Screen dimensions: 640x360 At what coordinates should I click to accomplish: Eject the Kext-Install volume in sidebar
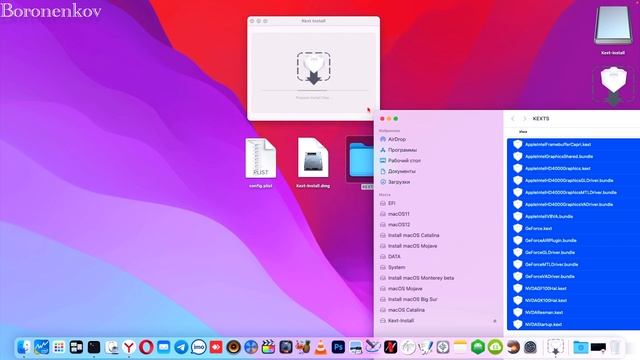495,321
